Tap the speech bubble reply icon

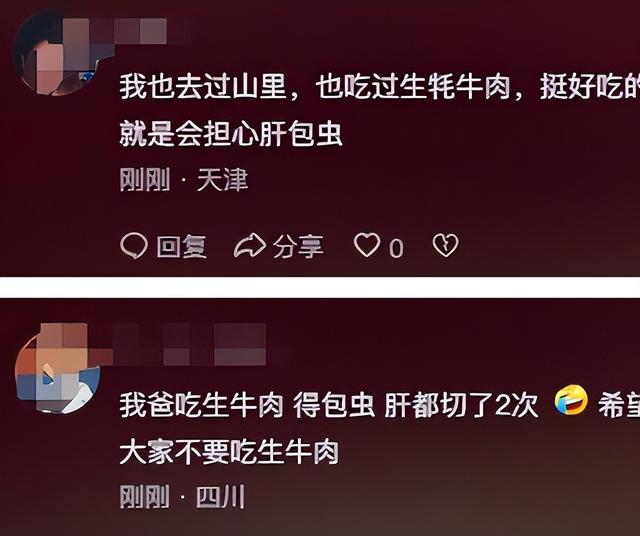tap(134, 246)
